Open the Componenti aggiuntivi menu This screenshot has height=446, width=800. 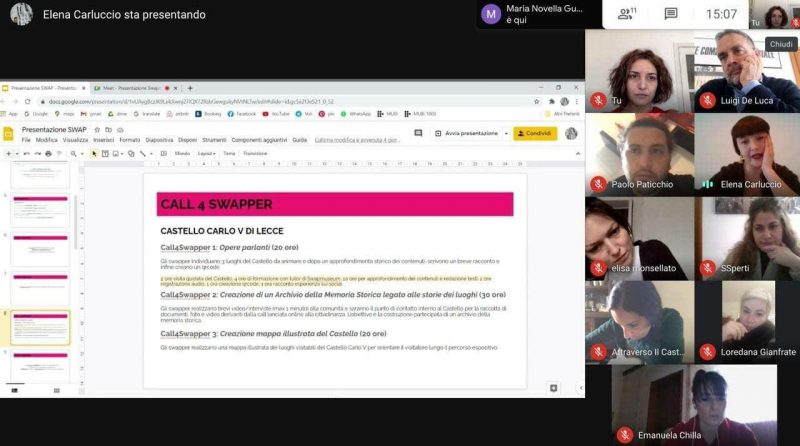click(259, 140)
